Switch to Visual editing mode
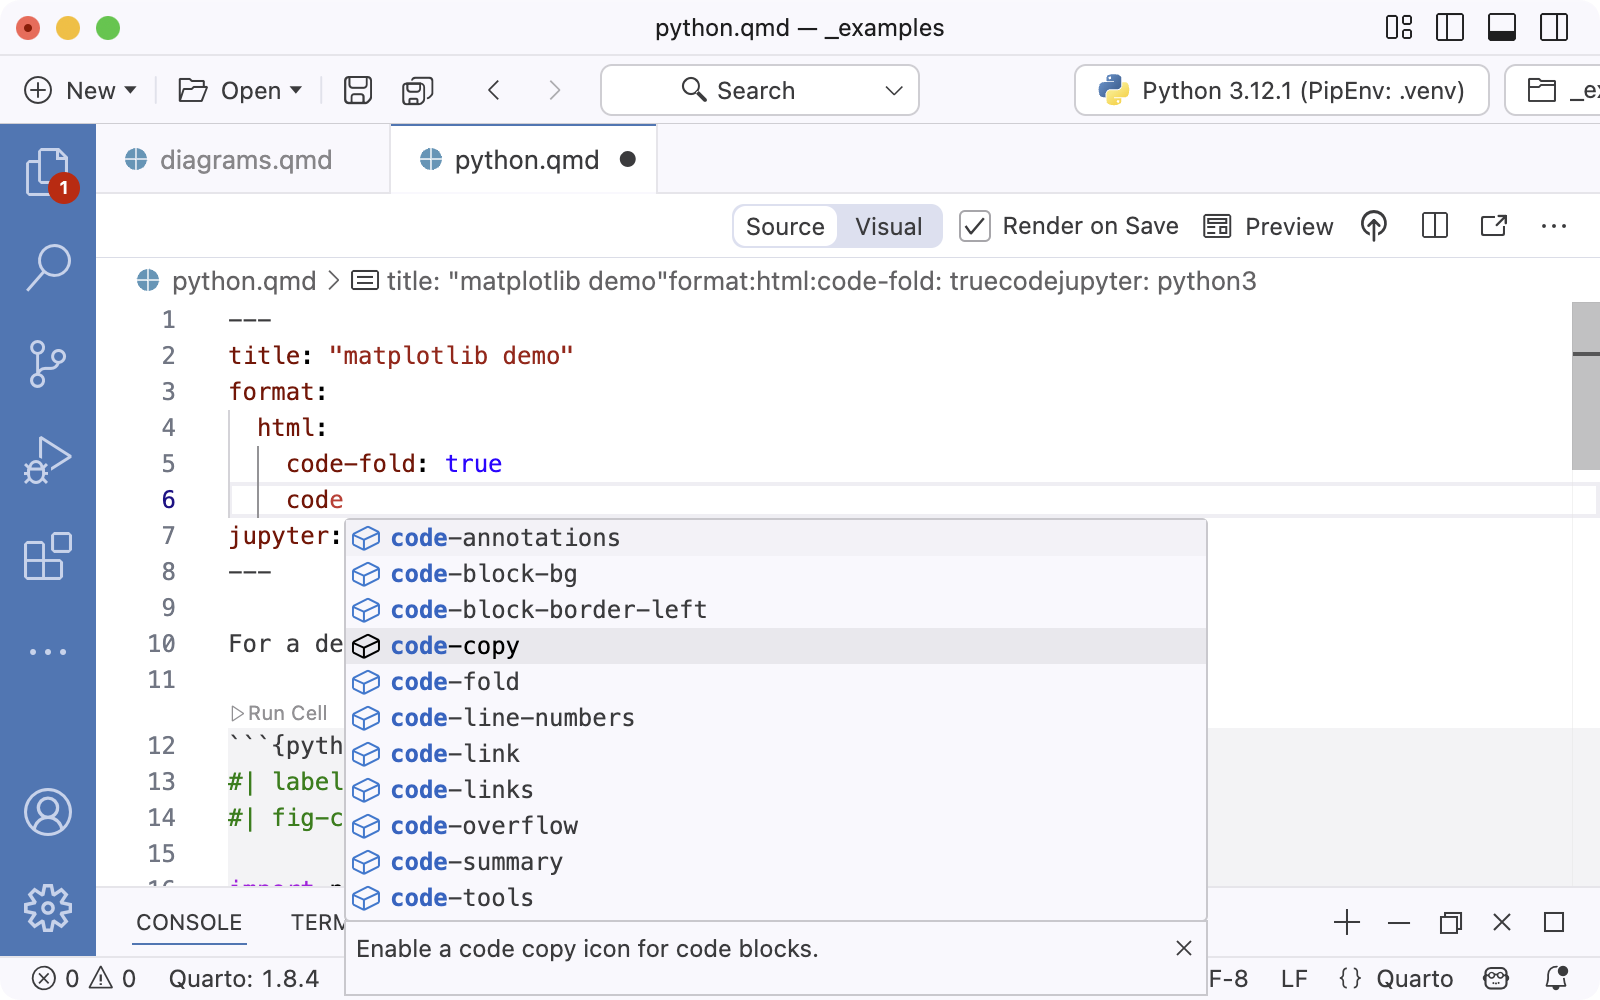The height and width of the screenshot is (1000, 1600). (887, 226)
